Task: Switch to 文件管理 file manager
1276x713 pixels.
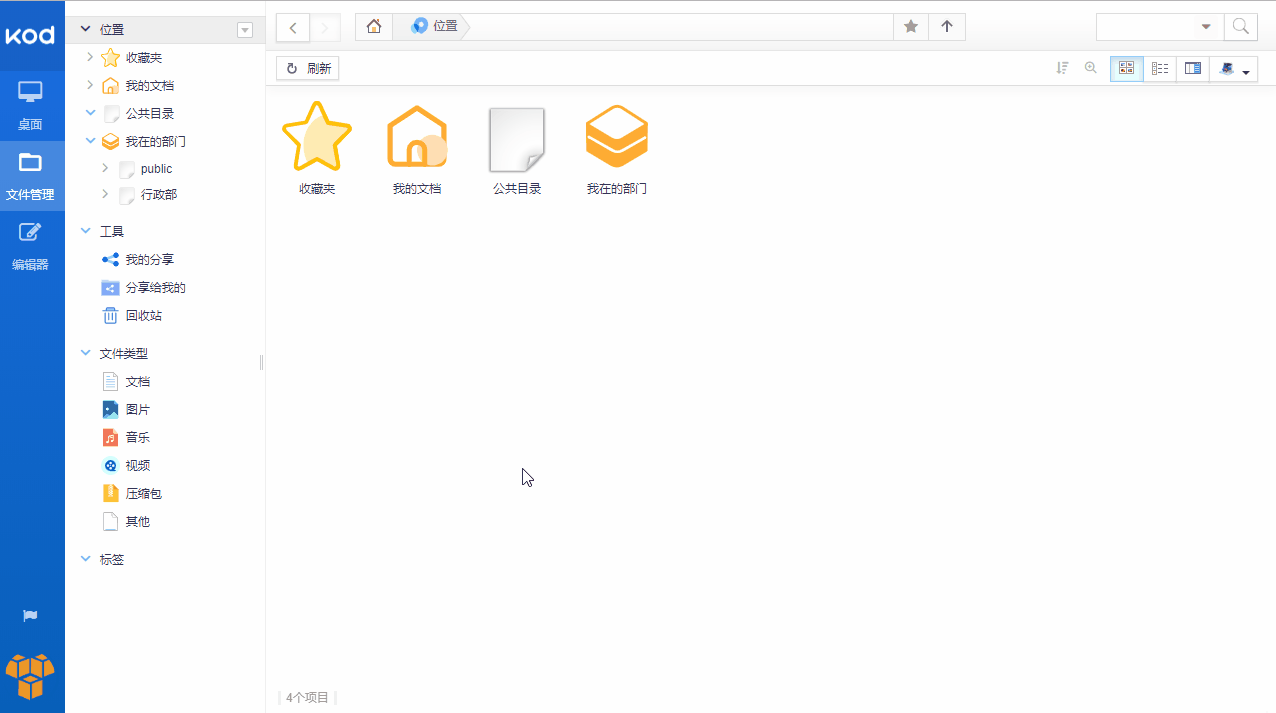Action: coord(31,176)
